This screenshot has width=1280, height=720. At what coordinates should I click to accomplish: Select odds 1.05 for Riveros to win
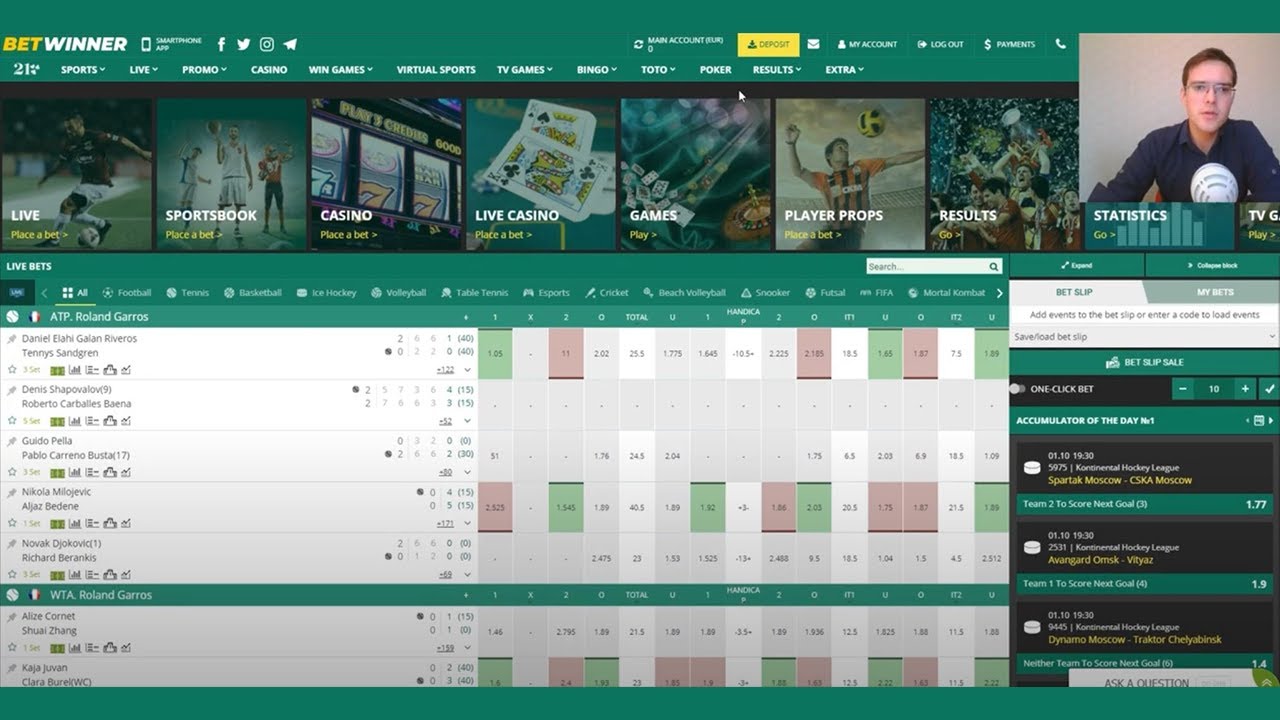[x=495, y=354]
